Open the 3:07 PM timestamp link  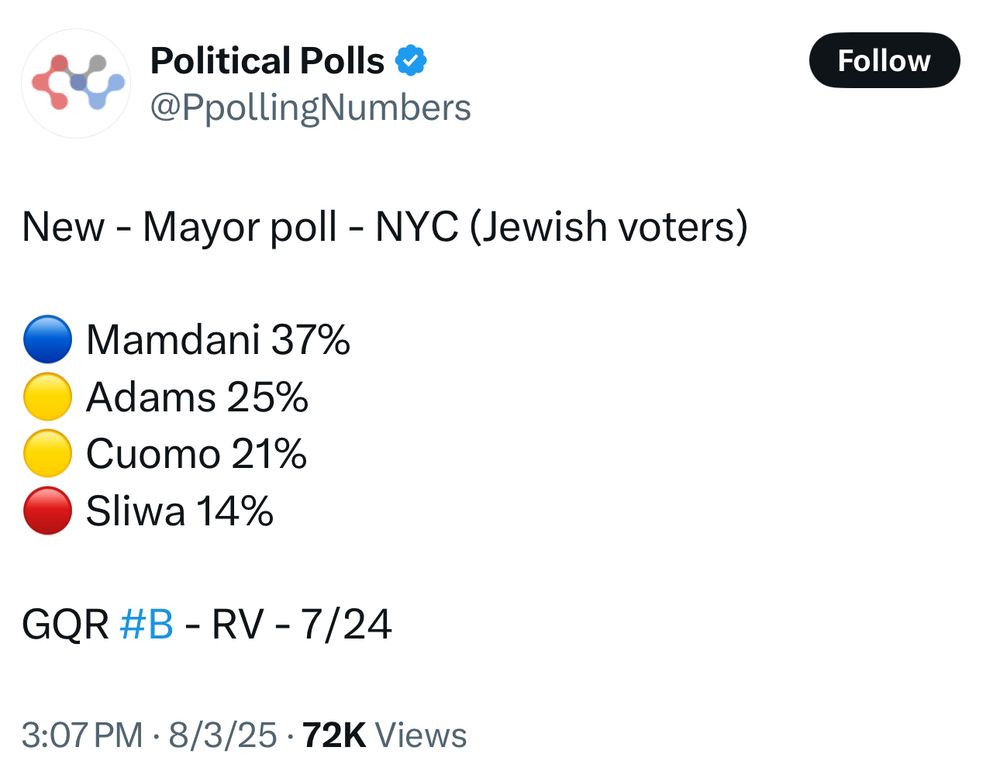tap(82, 735)
